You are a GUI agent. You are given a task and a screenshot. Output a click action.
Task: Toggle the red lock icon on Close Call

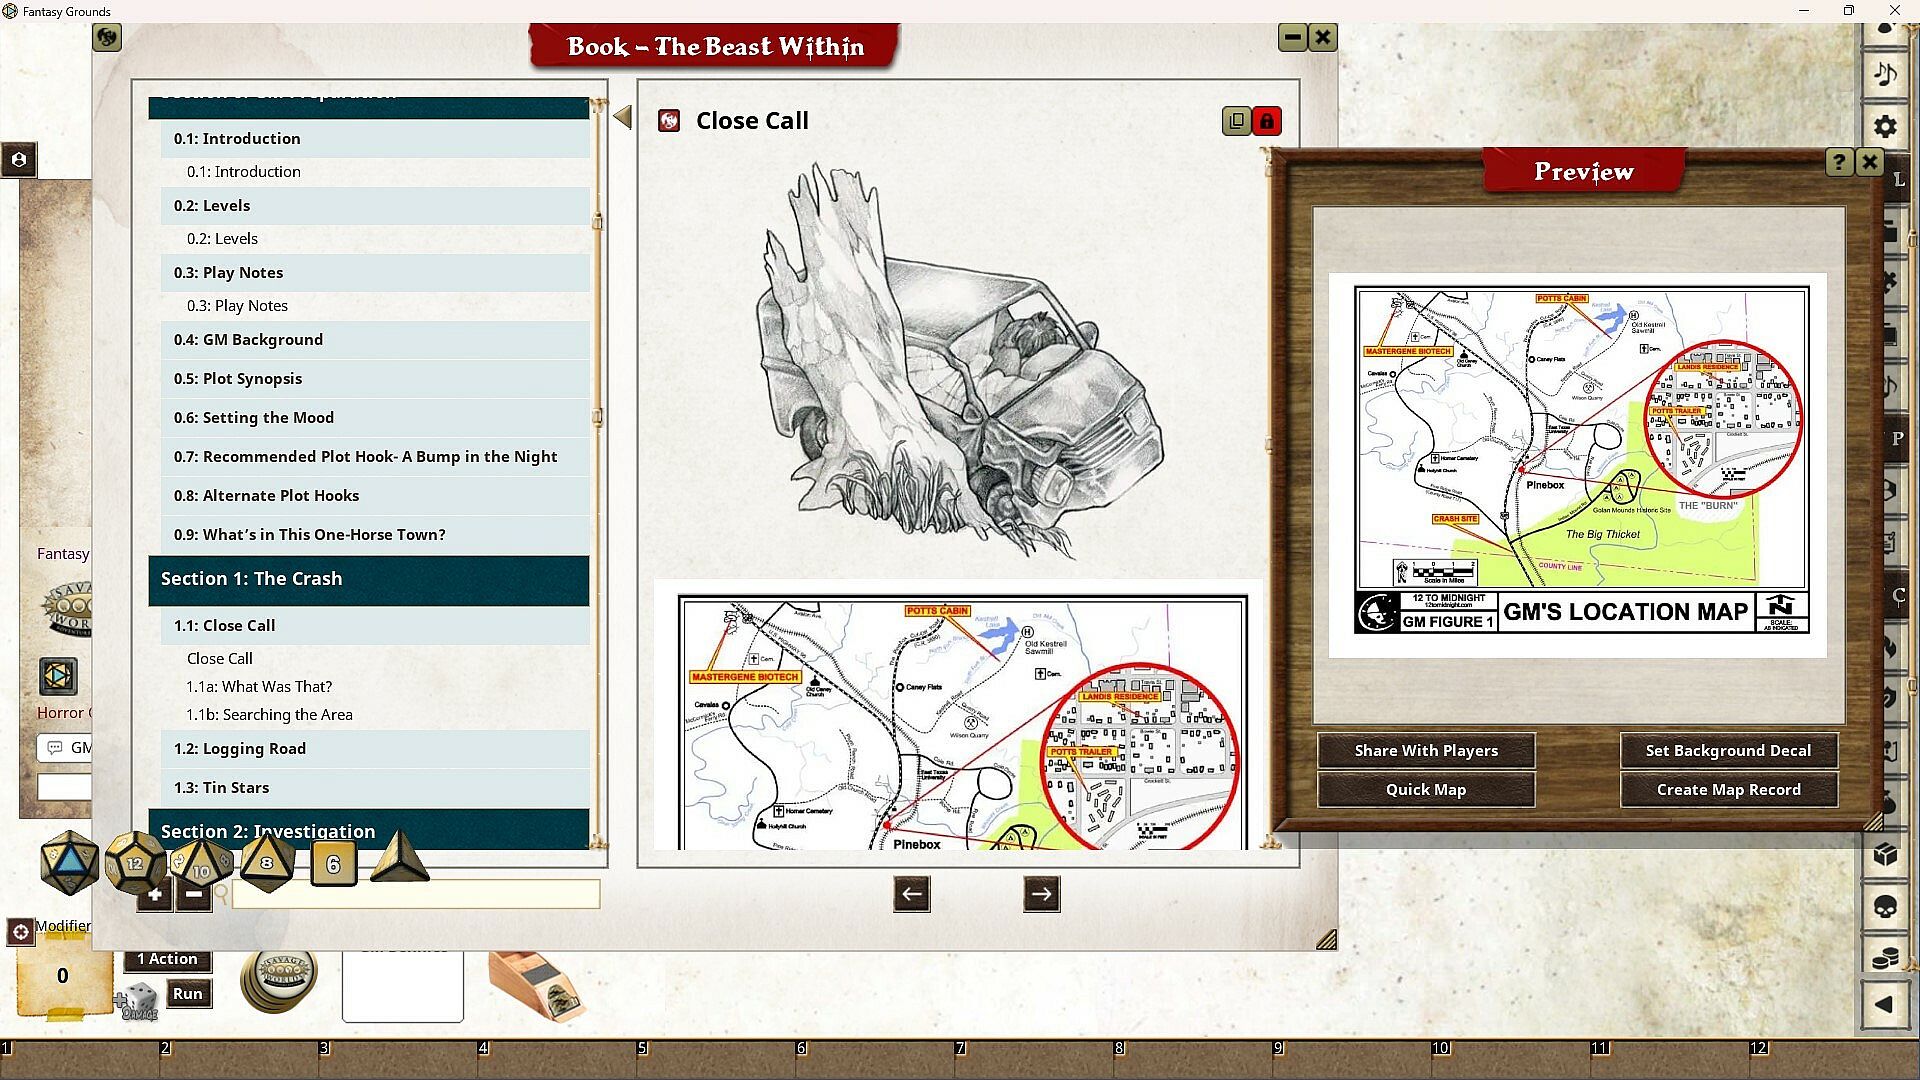pos(1267,121)
